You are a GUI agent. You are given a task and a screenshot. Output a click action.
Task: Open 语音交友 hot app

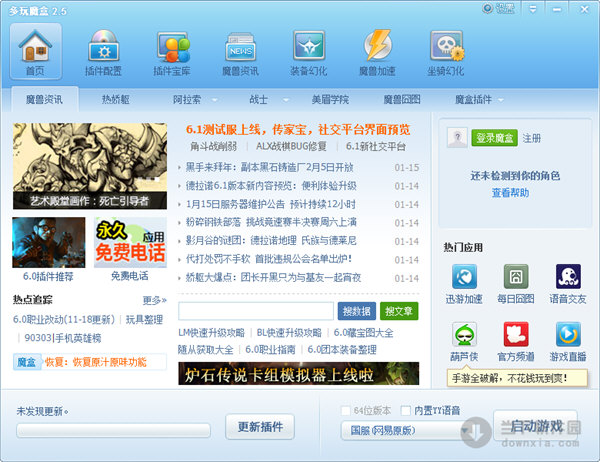coord(568,284)
